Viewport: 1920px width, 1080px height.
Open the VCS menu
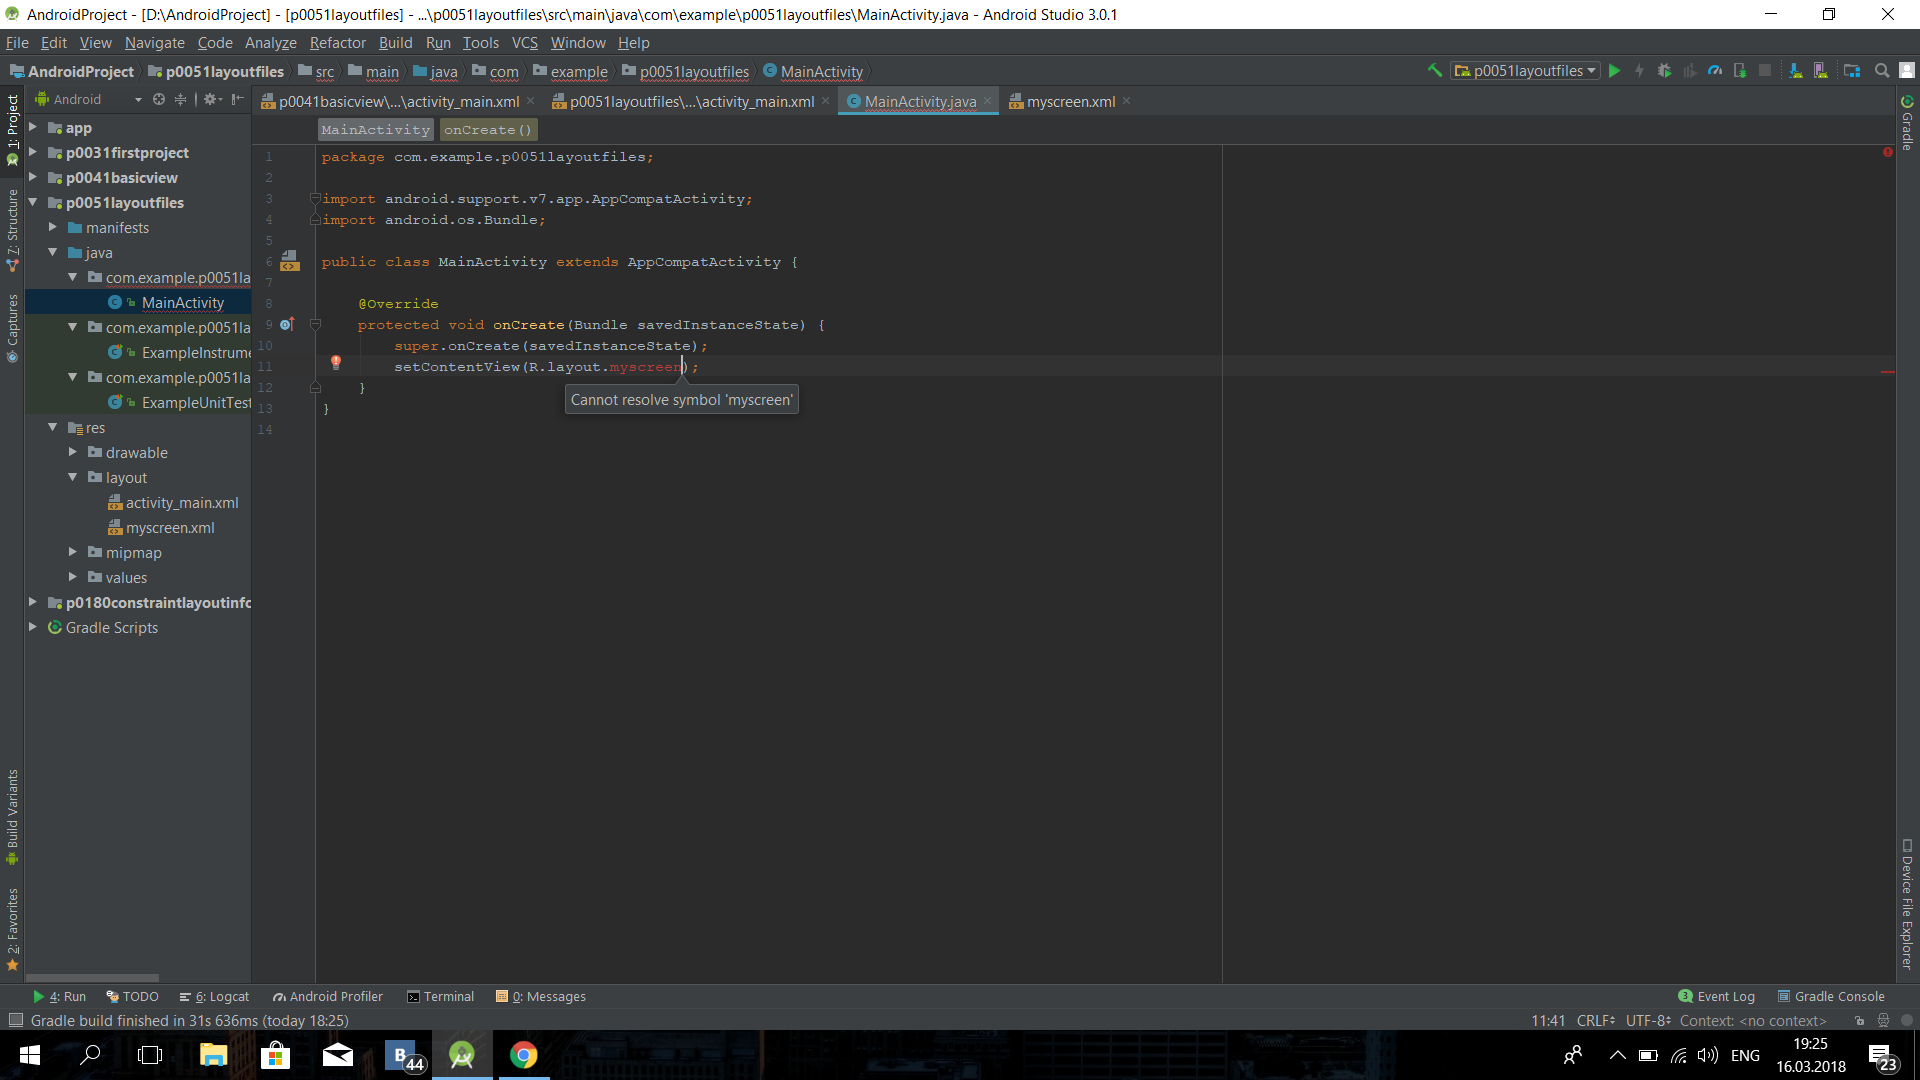pos(524,43)
